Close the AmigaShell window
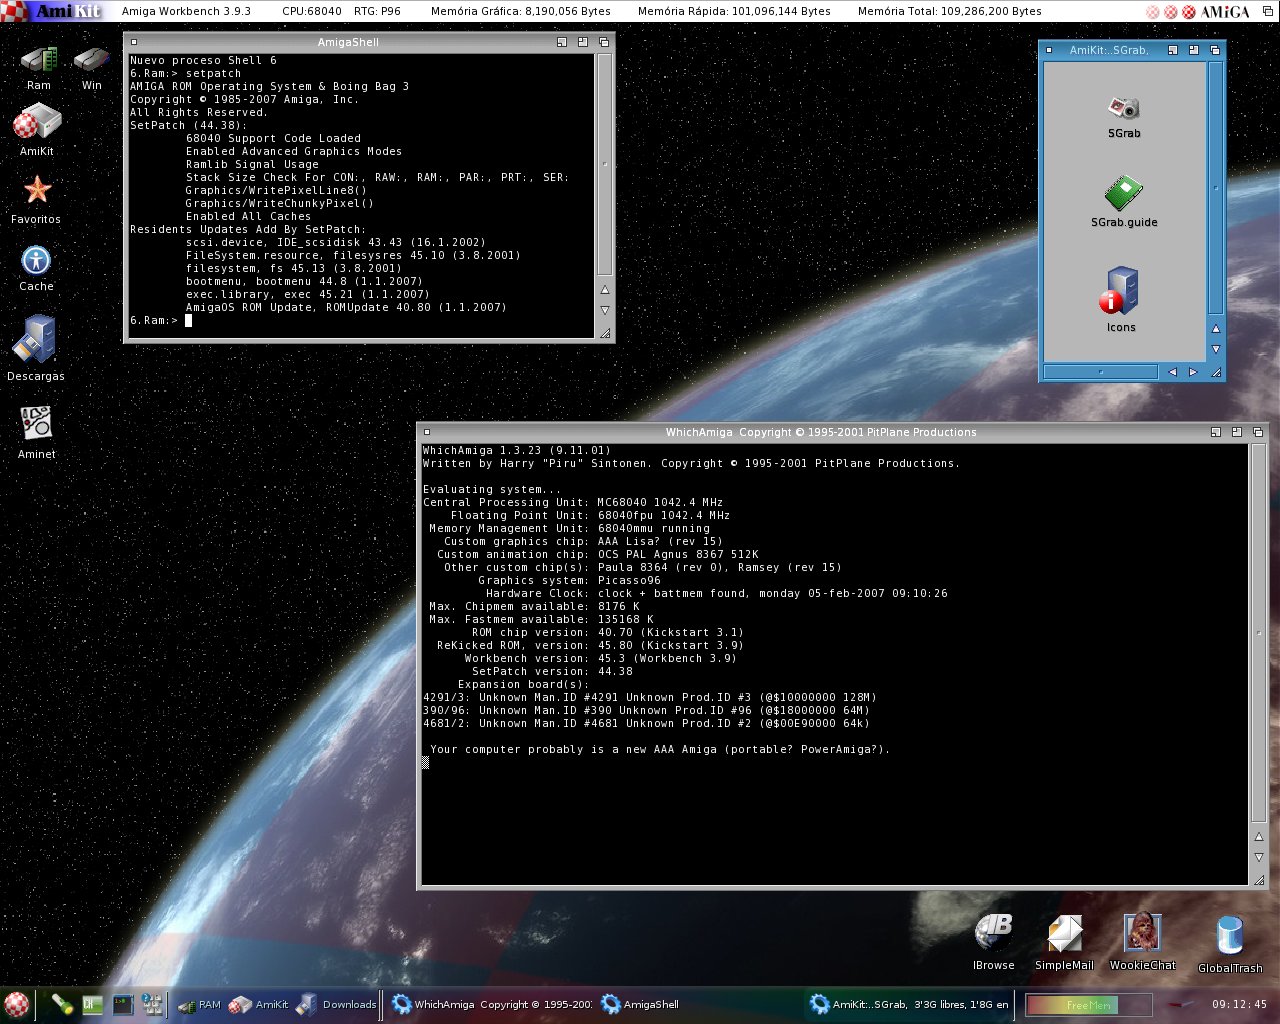Image resolution: width=1280 pixels, height=1024 pixels. (134, 42)
